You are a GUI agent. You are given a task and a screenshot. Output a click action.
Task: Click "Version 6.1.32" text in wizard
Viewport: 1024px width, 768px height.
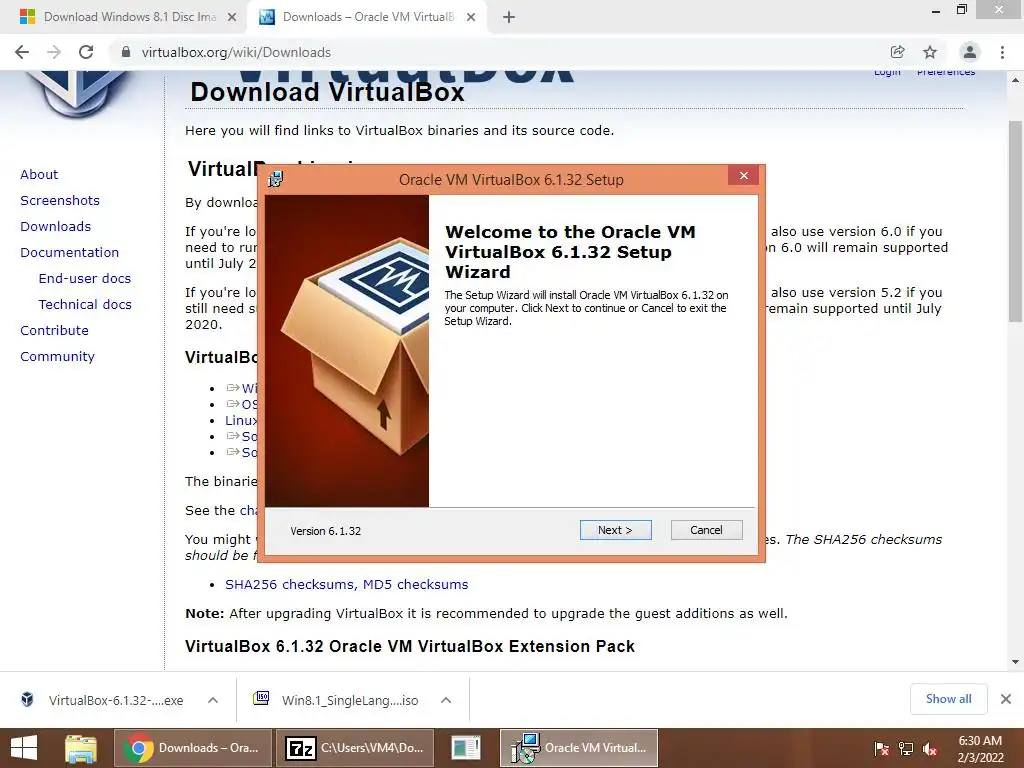pyautogui.click(x=325, y=531)
